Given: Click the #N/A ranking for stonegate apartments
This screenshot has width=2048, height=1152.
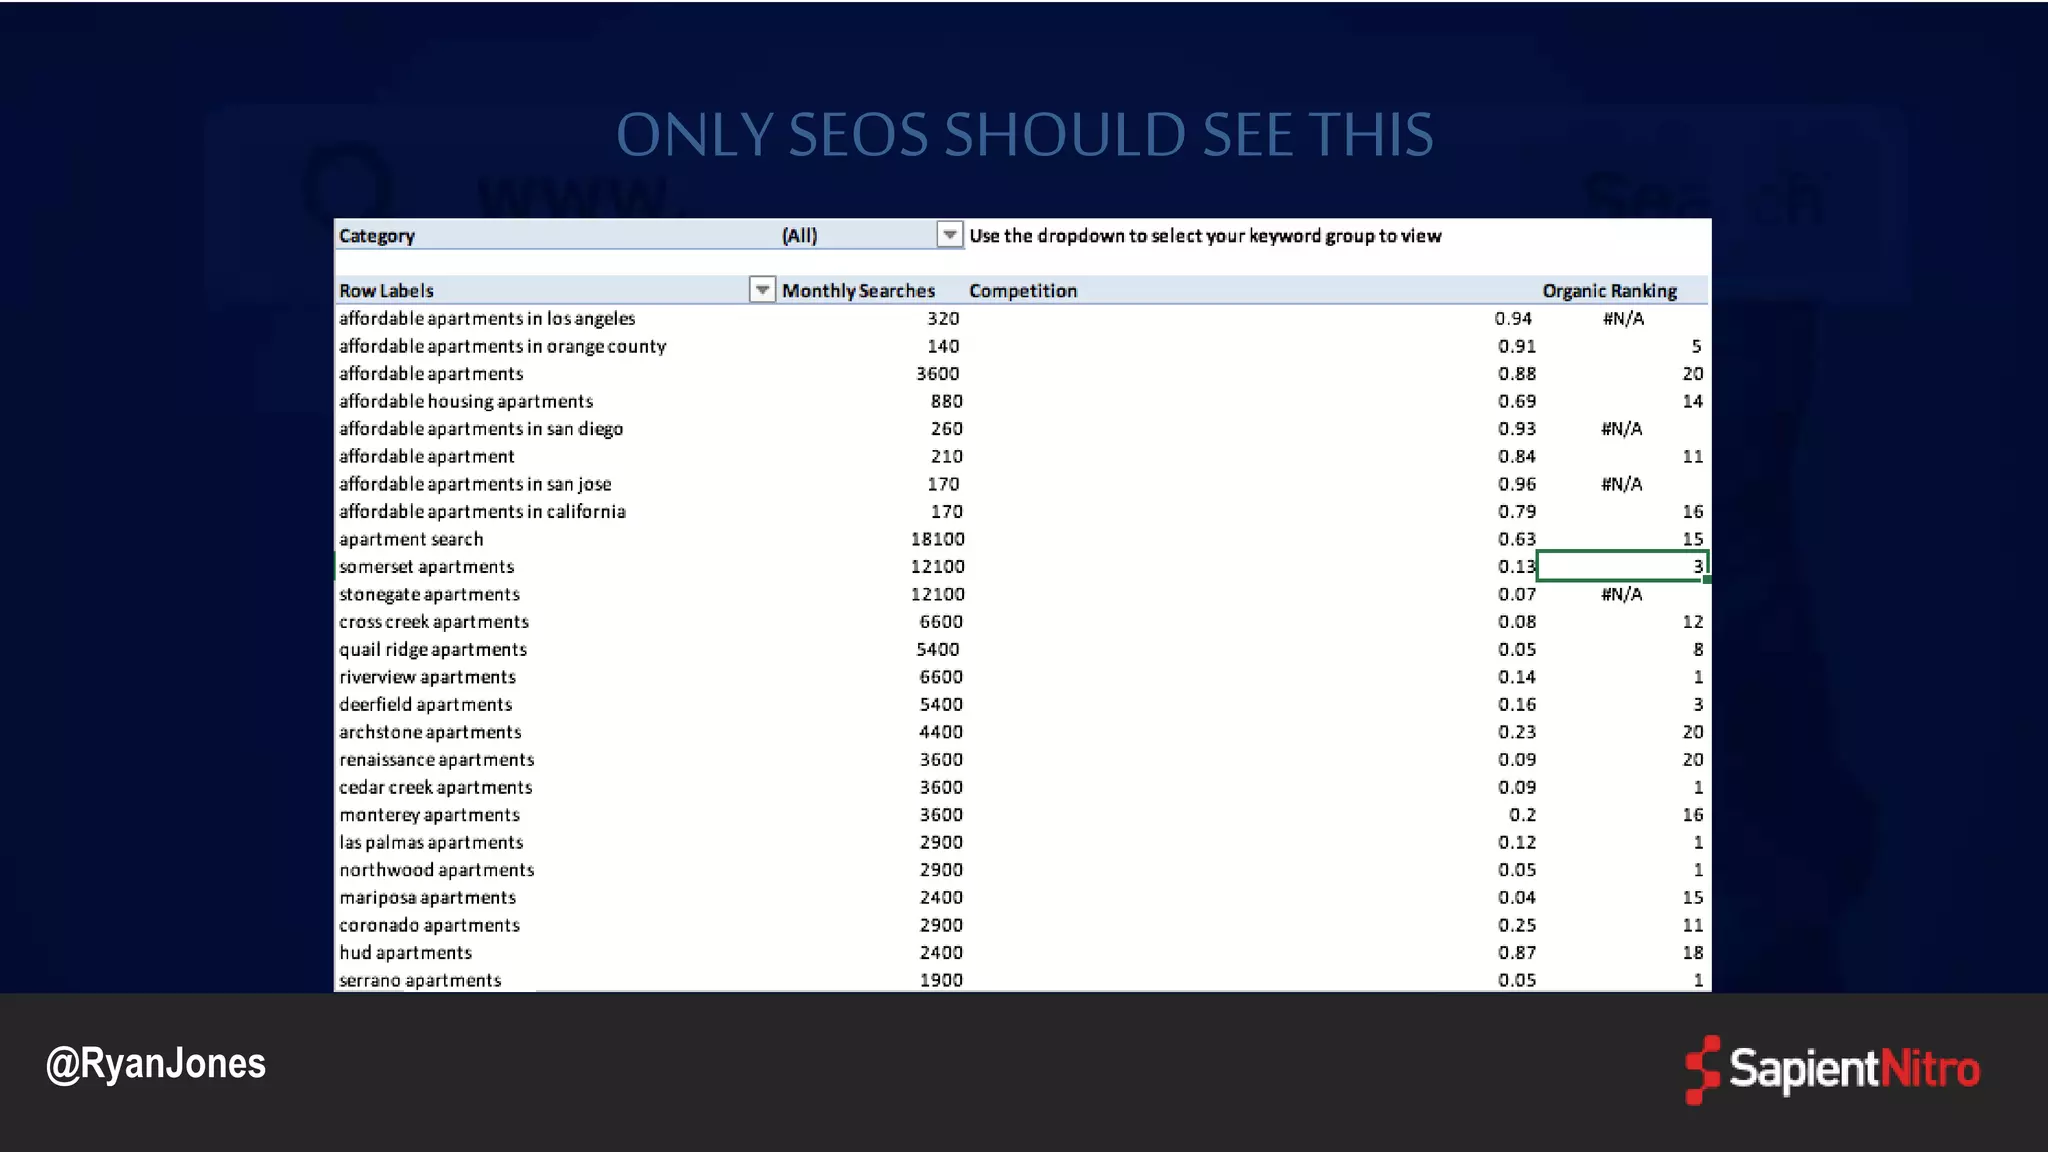Looking at the screenshot, I should [1621, 594].
